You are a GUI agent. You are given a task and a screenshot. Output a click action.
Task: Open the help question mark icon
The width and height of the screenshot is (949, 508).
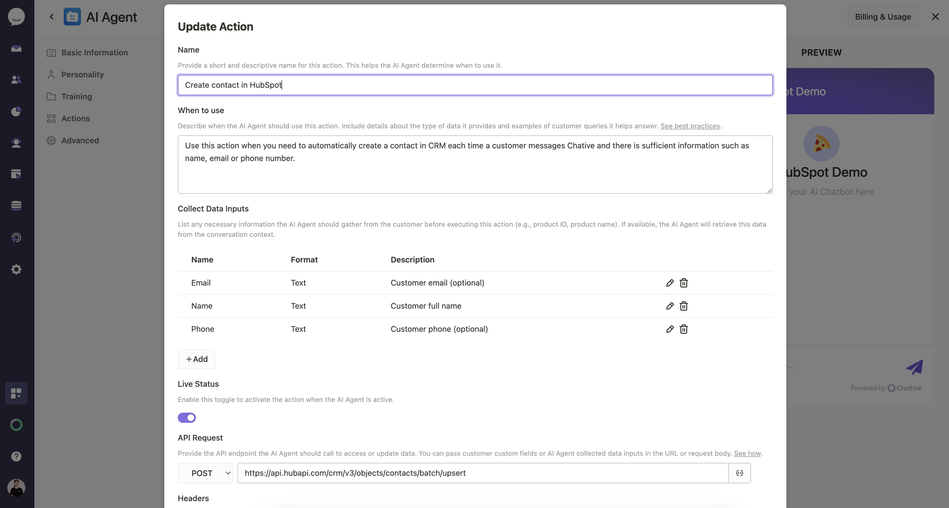16,457
